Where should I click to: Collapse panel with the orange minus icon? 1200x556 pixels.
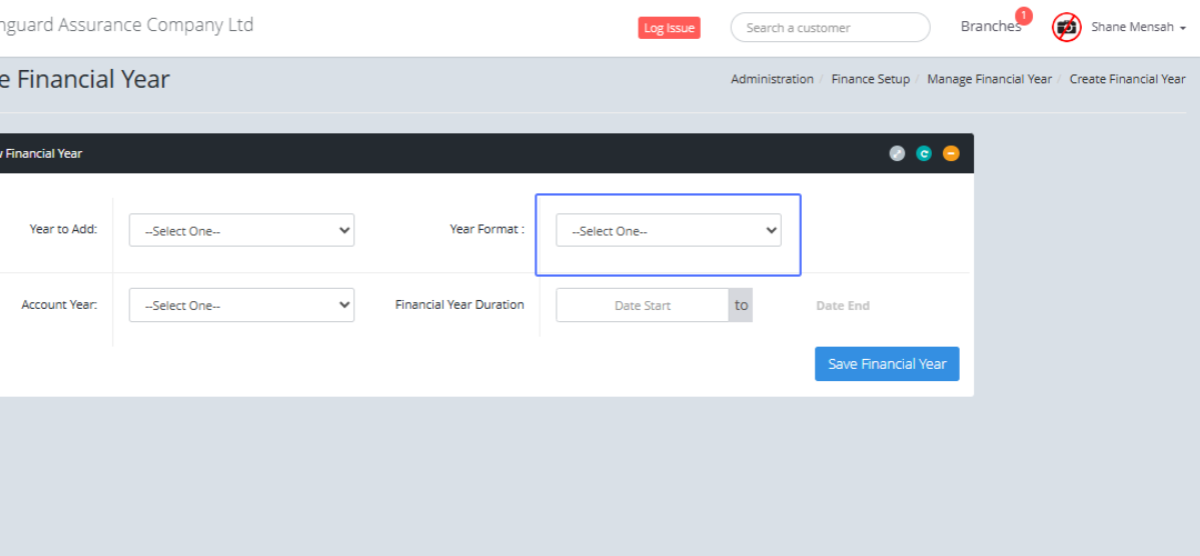click(x=951, y=154)
